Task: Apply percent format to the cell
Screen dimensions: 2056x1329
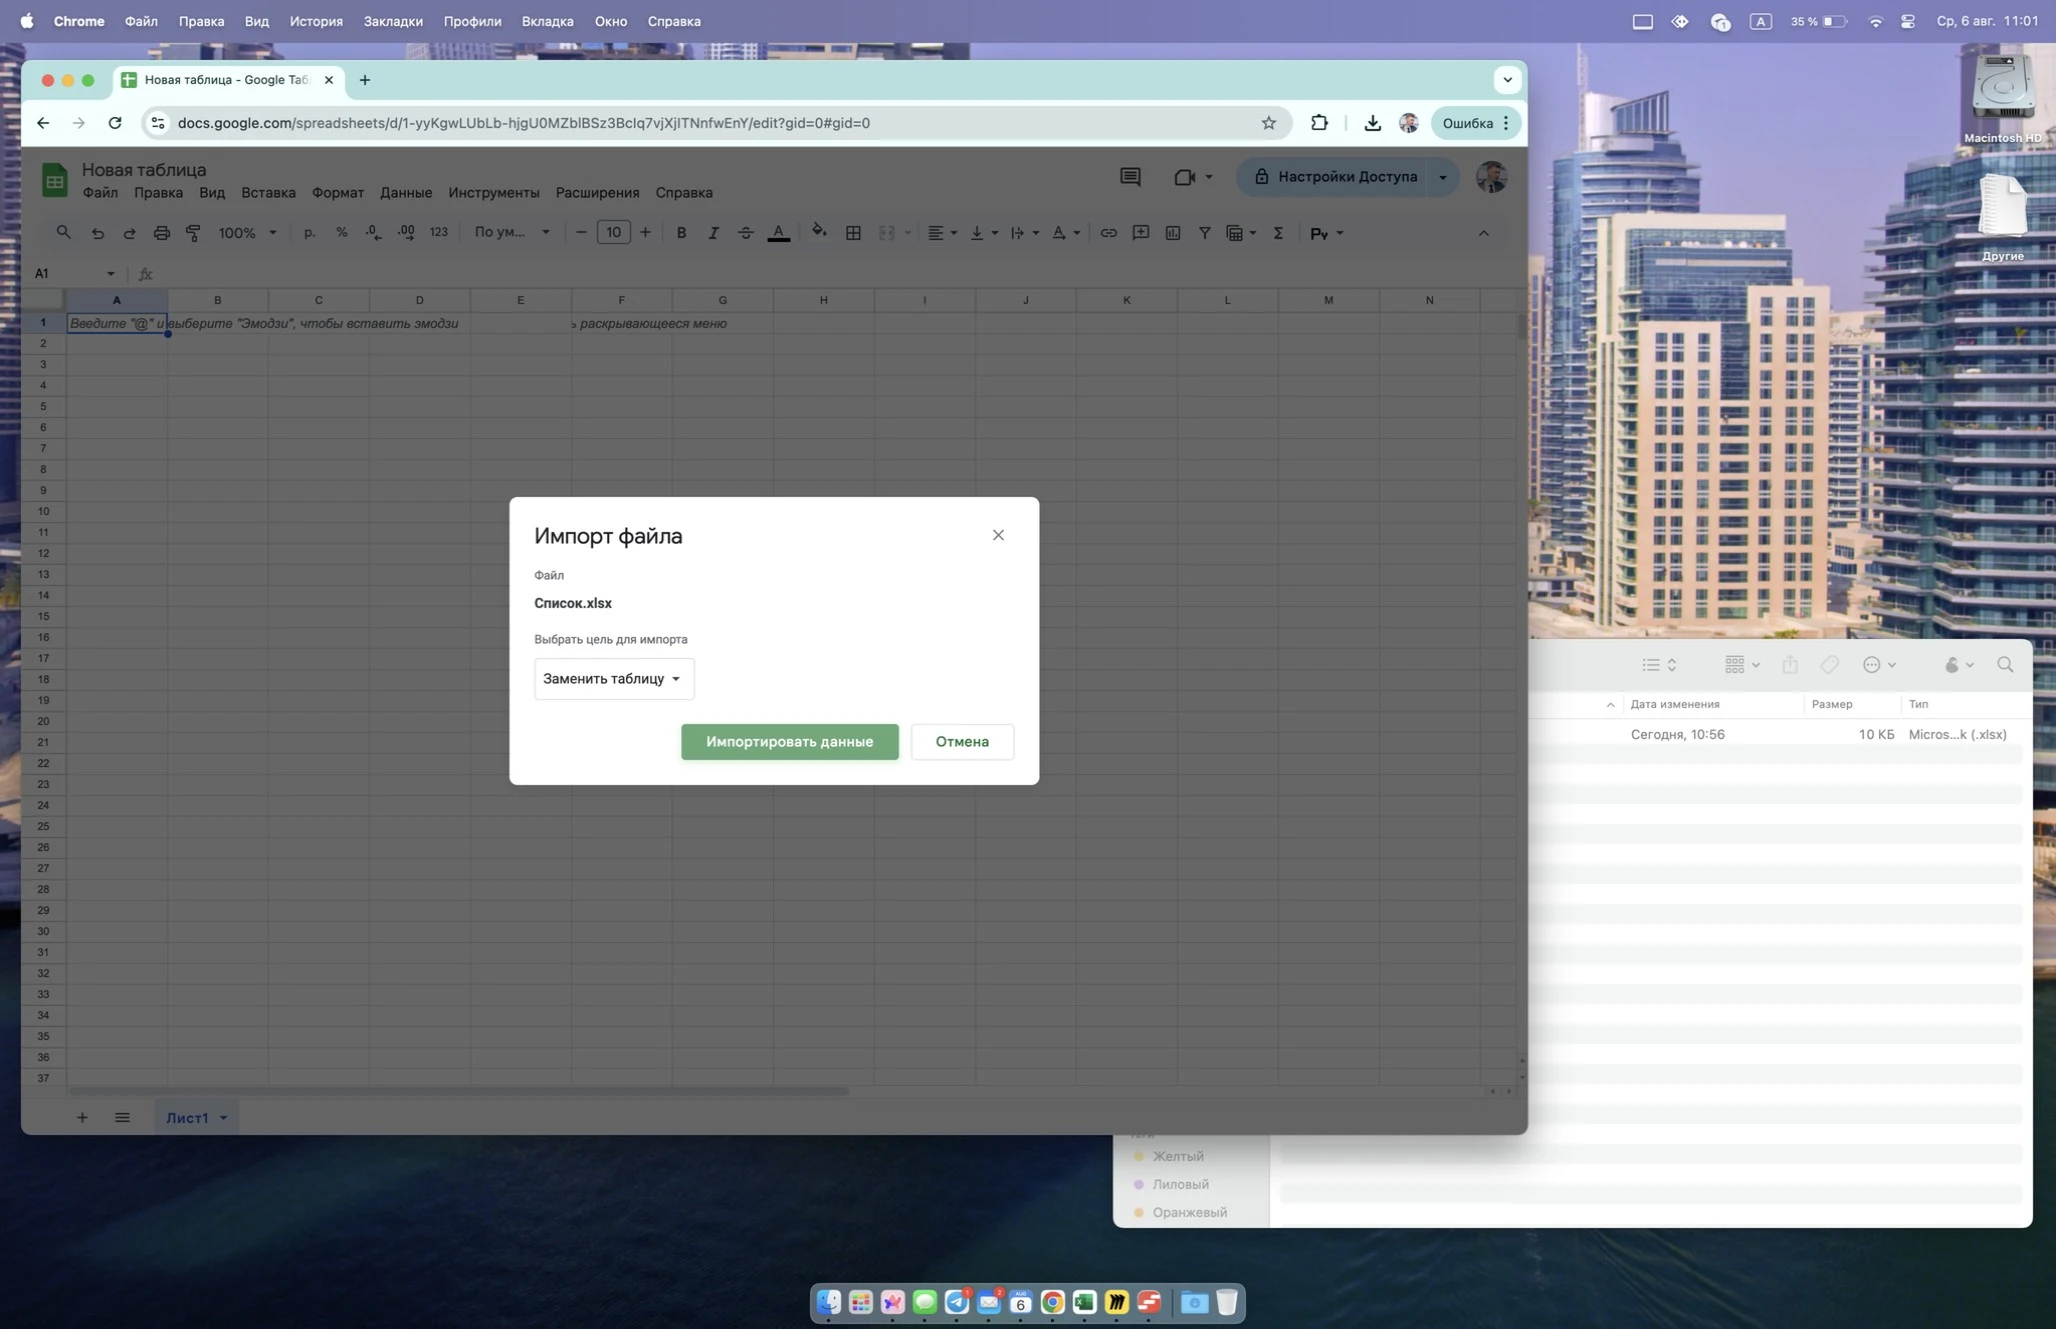Action: tap(342, 232)
